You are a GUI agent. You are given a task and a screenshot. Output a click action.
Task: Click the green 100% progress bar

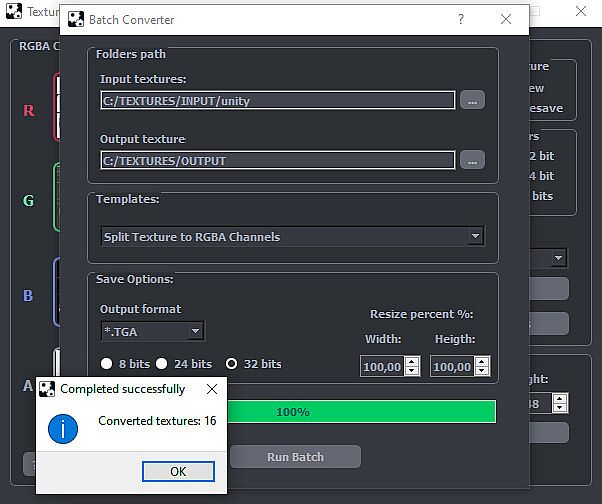(x=362, y=411)
